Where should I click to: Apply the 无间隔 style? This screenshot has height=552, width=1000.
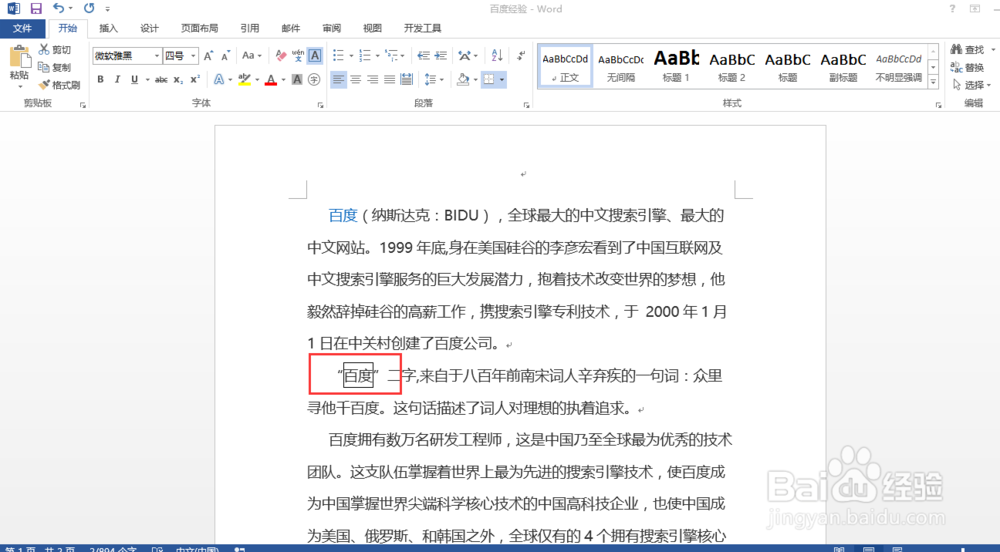click(621, 66)
